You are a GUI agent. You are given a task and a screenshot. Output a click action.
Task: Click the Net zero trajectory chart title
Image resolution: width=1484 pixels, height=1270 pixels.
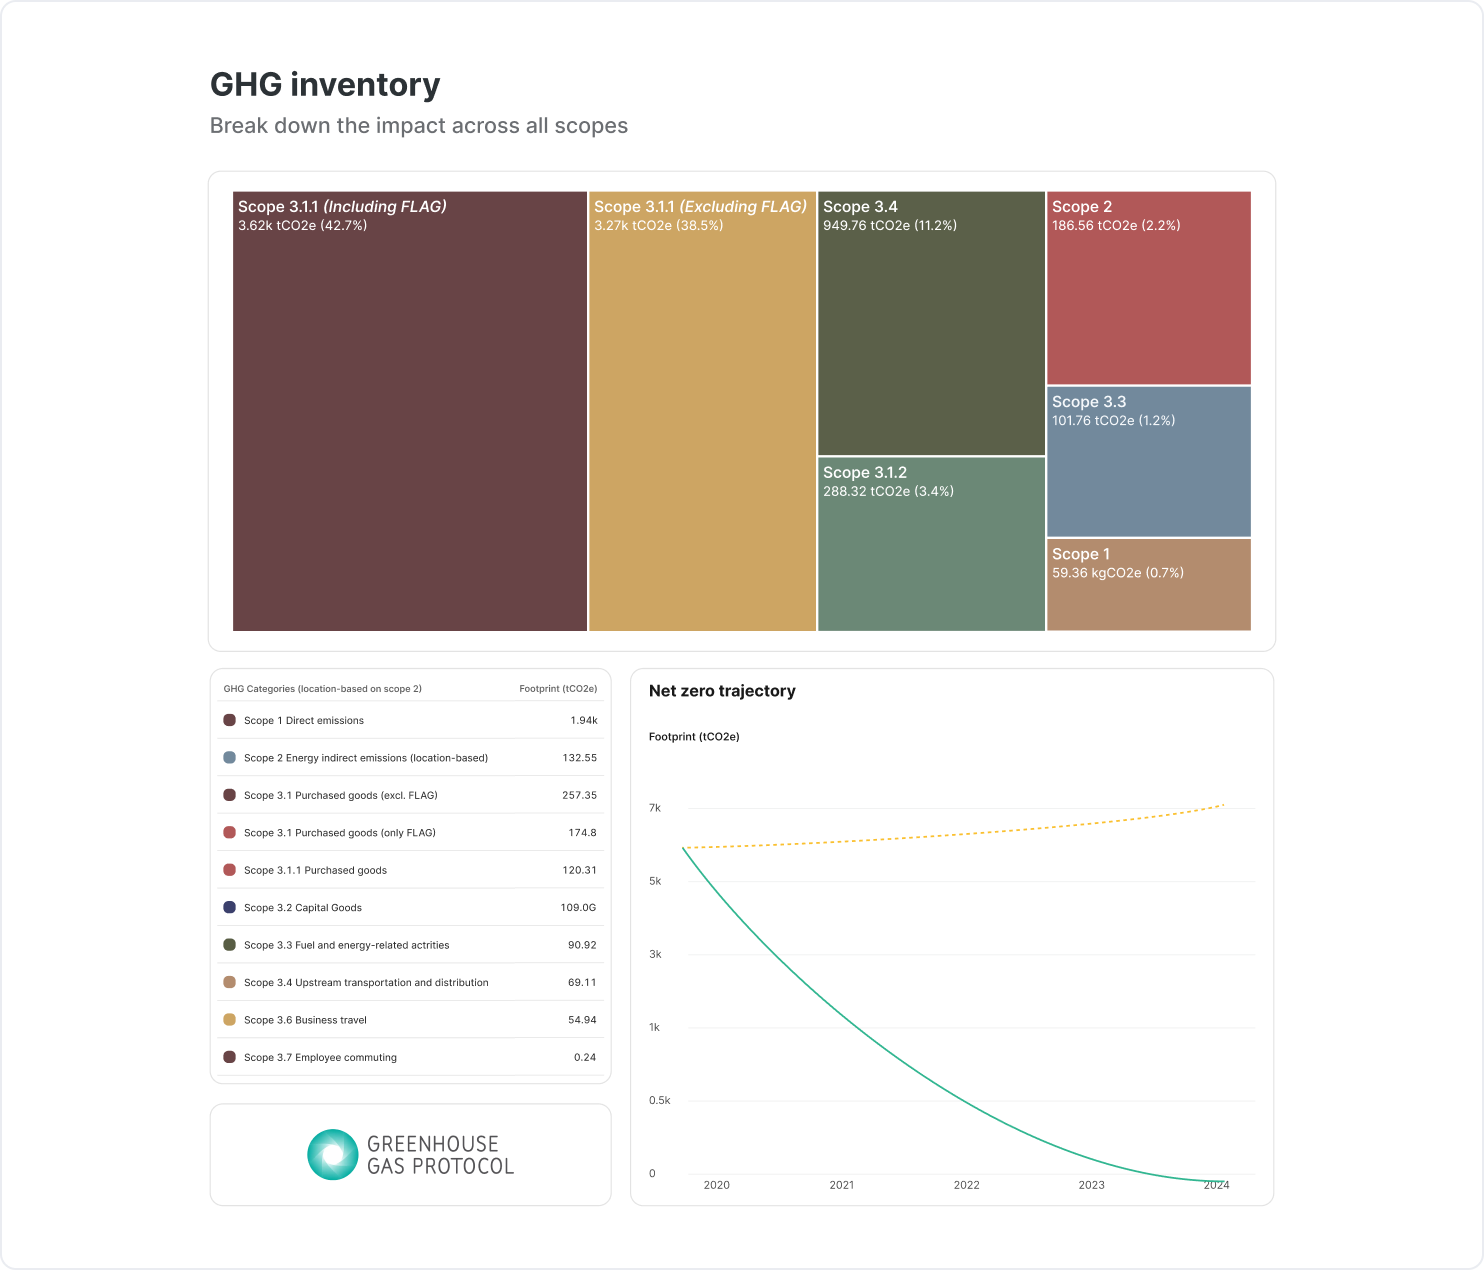pos(722,691)
